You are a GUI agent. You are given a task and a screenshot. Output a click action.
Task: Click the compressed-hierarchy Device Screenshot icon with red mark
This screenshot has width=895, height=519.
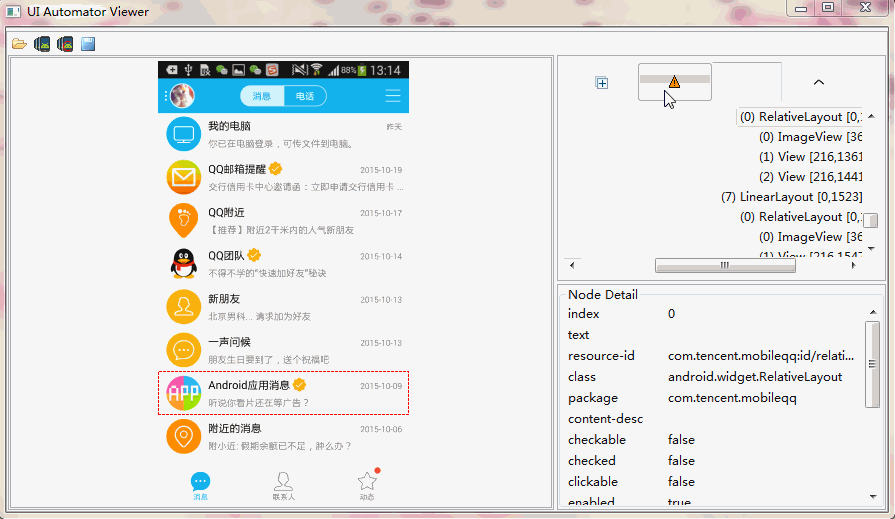pyautogui.click(x=64, y=44)
